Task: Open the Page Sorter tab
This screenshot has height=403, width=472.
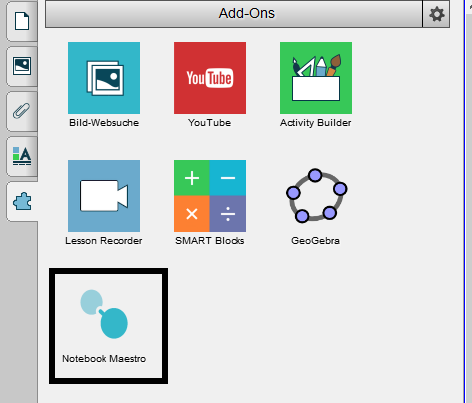Action: coord(22,21)
